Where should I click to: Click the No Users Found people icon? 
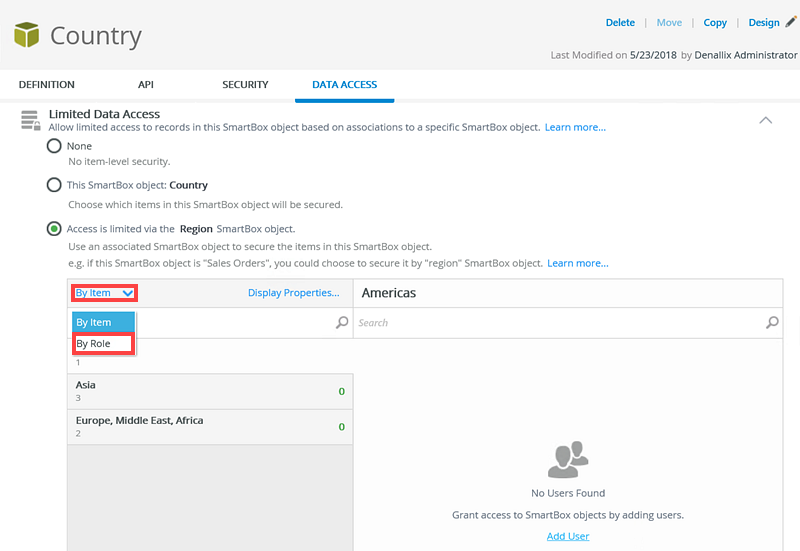[x=568, y=460]
